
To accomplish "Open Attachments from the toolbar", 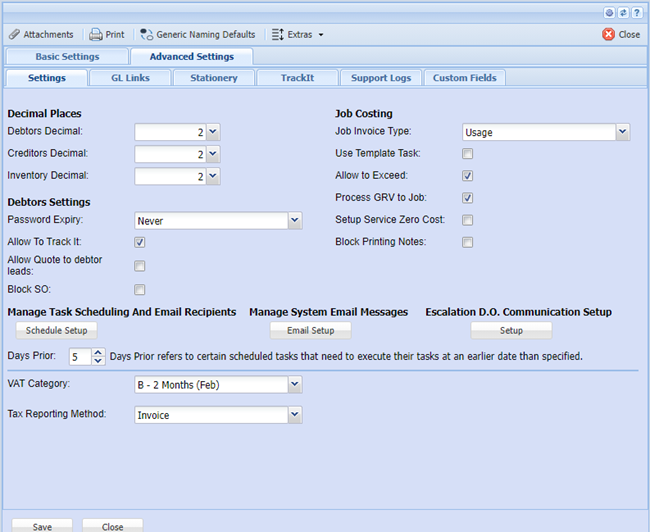I will click(40, 34).
